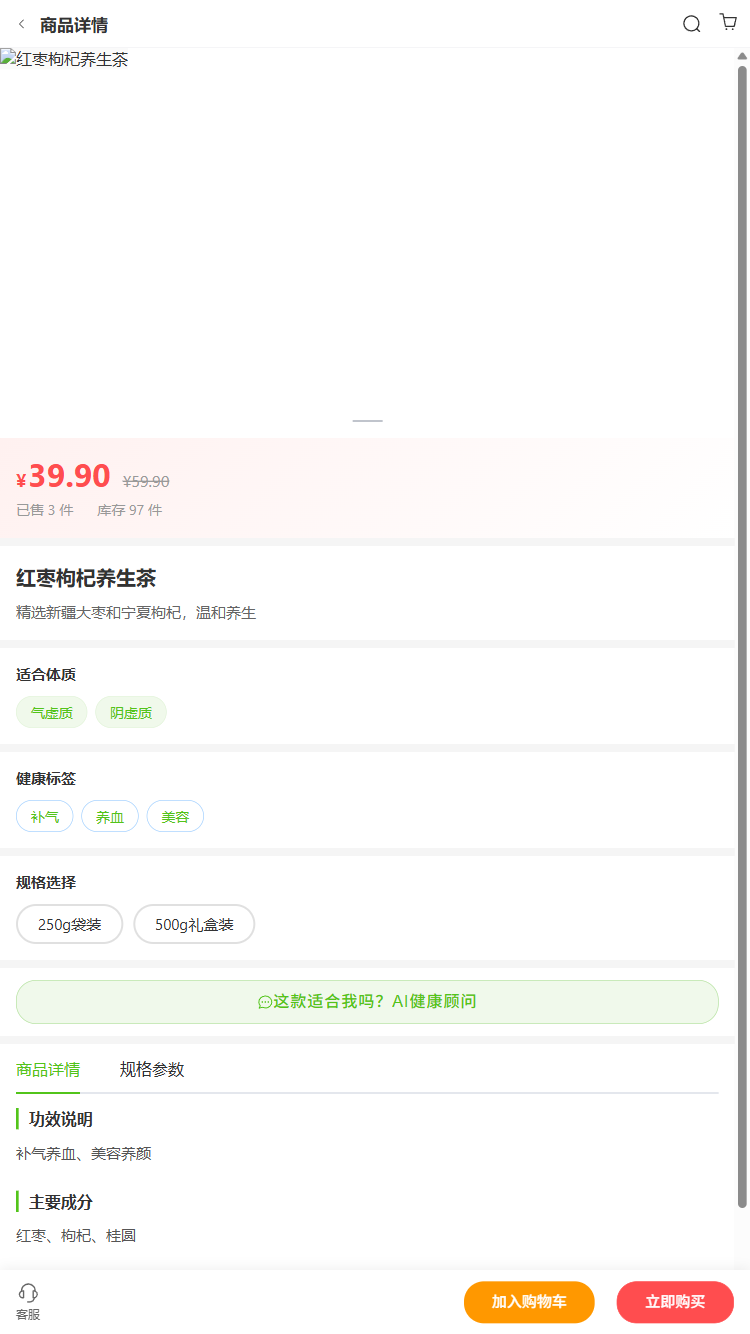Switch to the 商品详情 tab
Screen dimensions: 750x1334
pos(48,1069)
